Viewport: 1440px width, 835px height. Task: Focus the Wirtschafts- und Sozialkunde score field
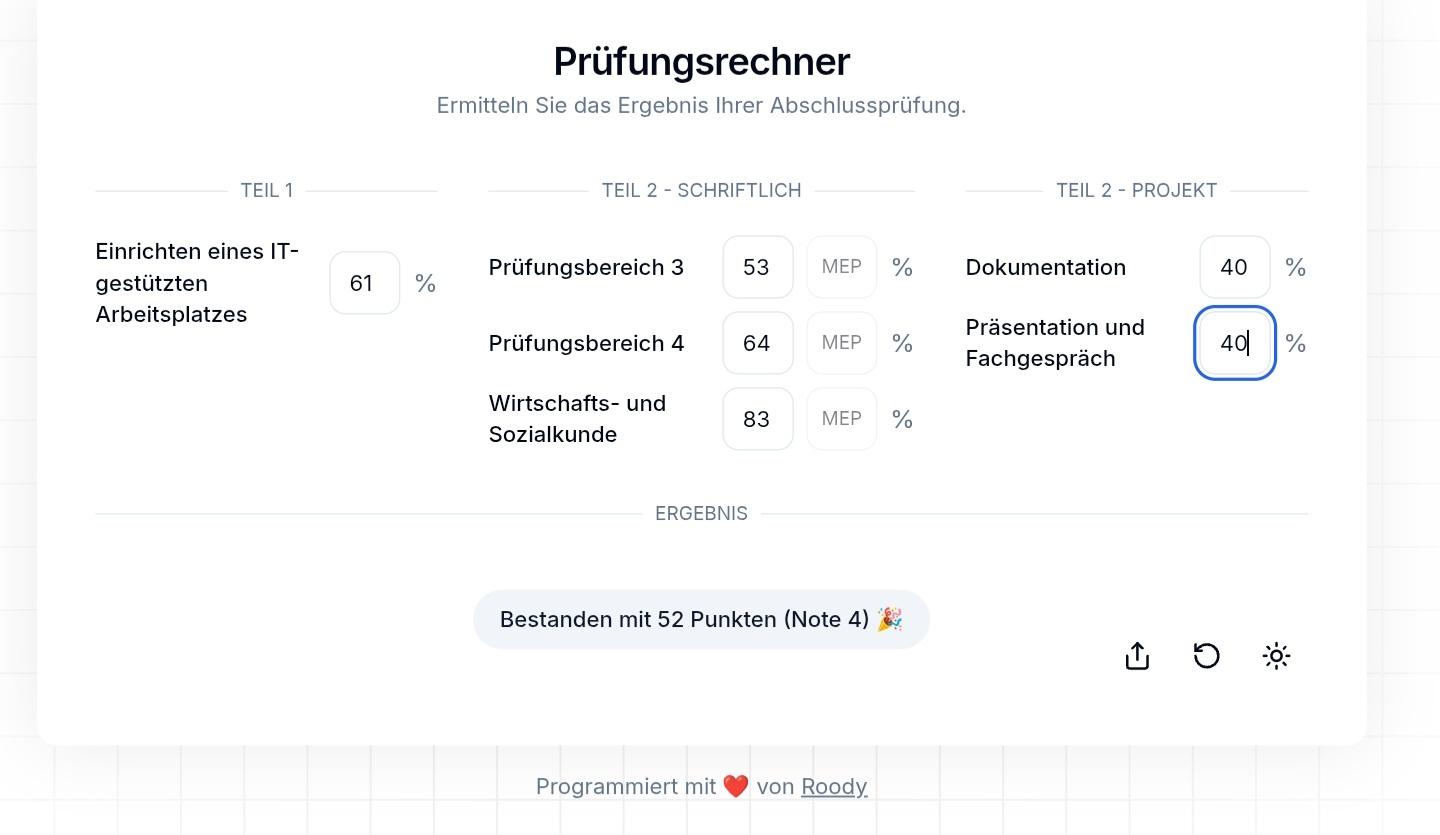click(757, 419)
